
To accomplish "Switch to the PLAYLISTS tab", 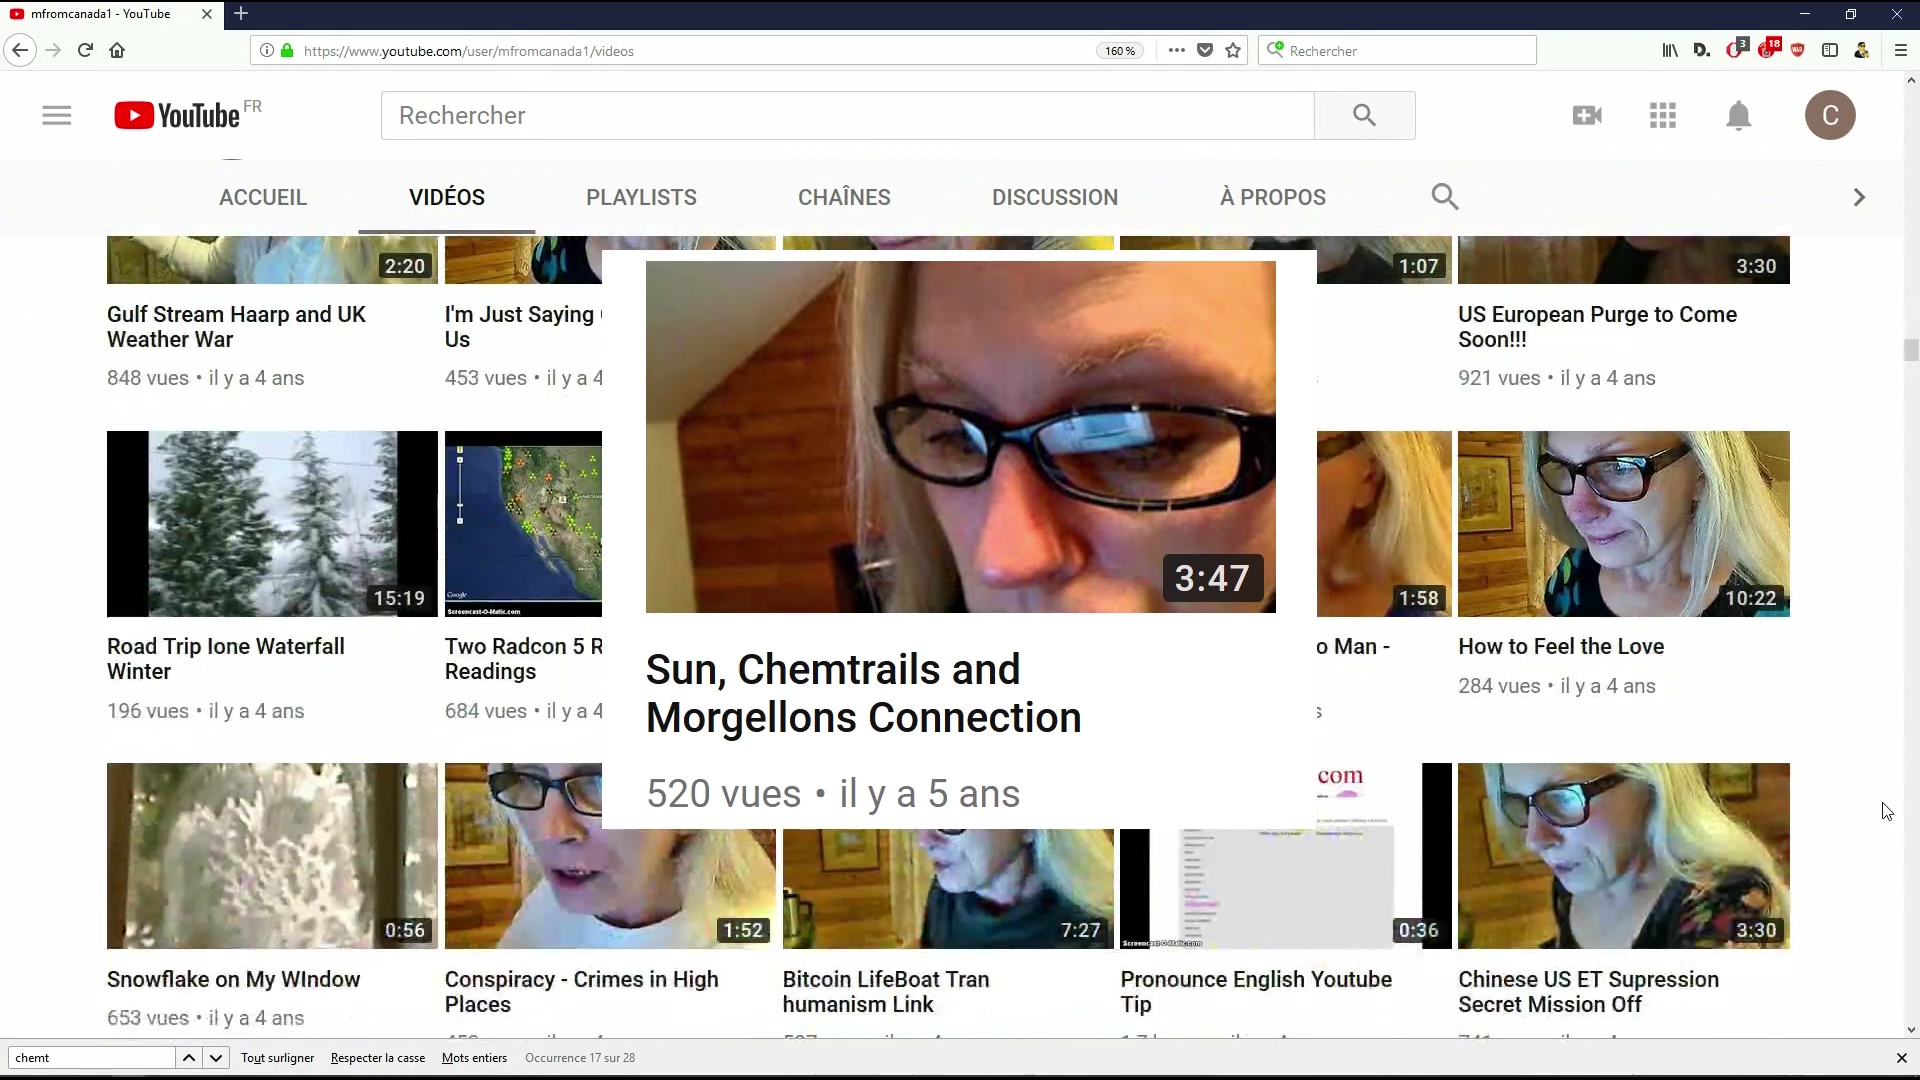I will 641,198.
